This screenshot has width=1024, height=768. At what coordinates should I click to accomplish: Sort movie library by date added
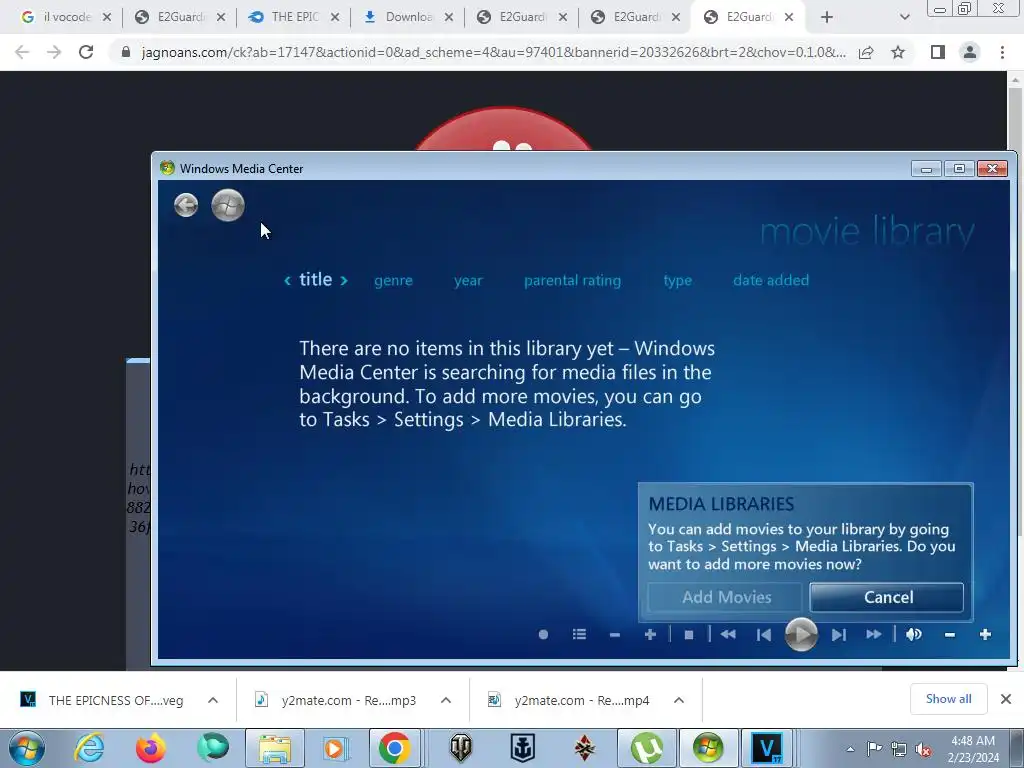pos(771,280)
